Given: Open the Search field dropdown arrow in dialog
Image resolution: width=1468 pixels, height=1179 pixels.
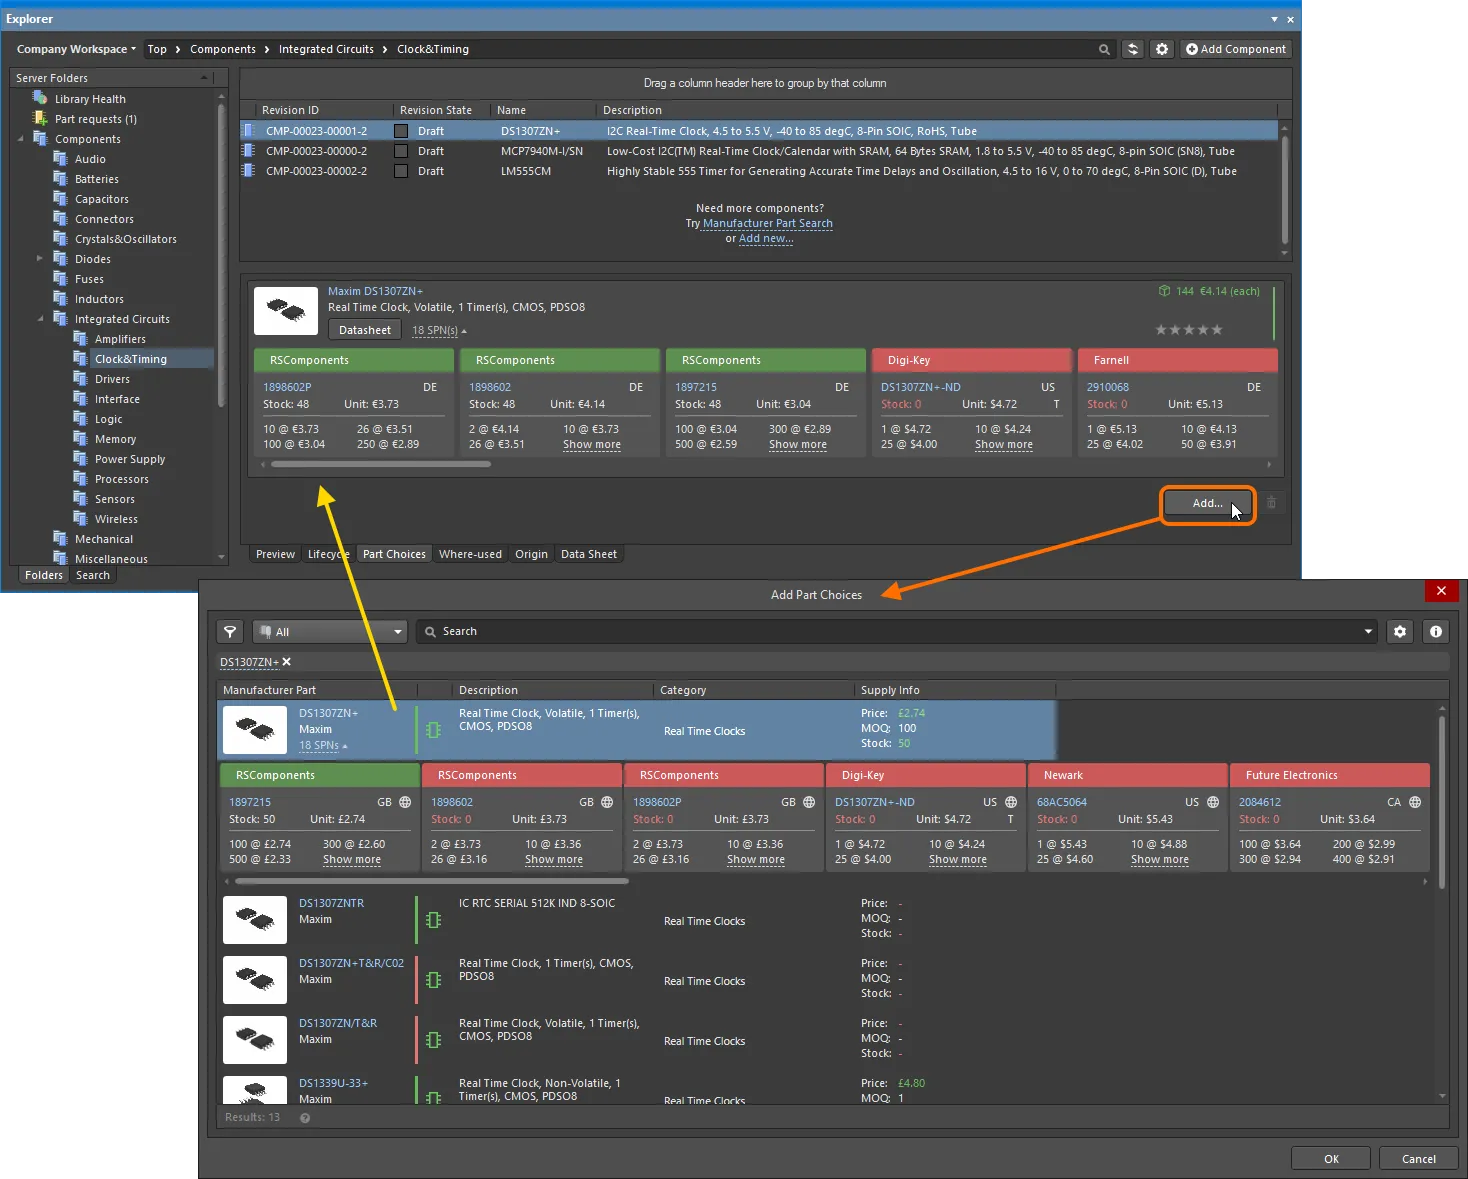Looking at the screenshot, I should pyautogui.click(x=1368, y=631).
